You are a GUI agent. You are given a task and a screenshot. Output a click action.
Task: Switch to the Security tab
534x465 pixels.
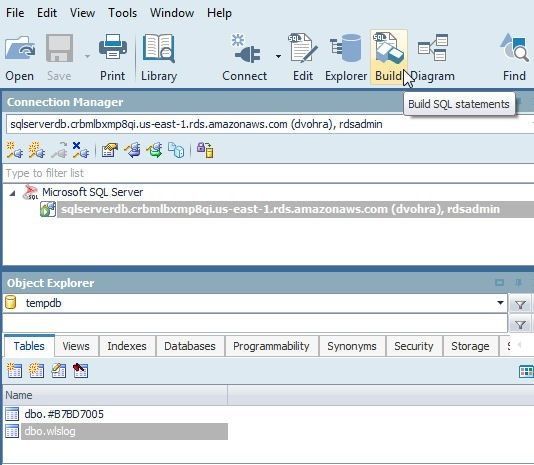click(x=413, y=346)
